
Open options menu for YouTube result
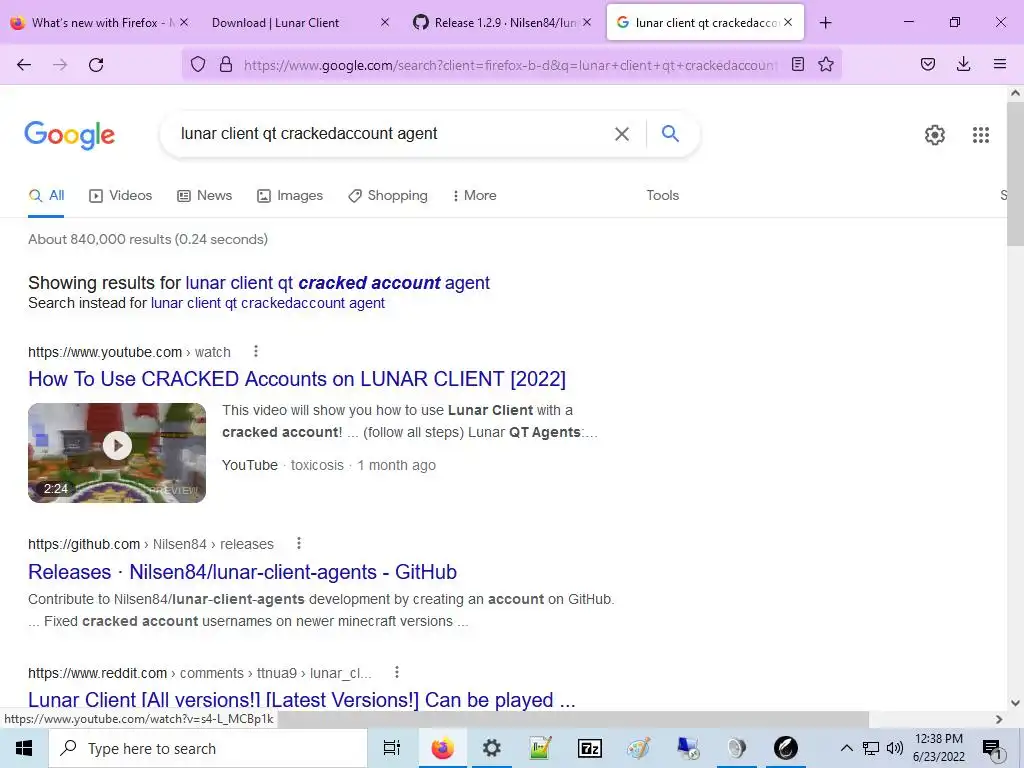coord(256,351)
